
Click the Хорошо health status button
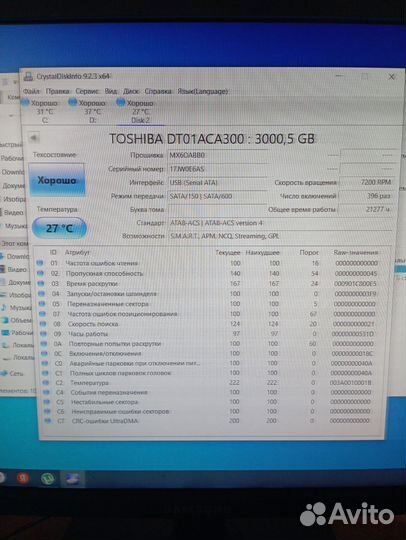pos(57,180)
